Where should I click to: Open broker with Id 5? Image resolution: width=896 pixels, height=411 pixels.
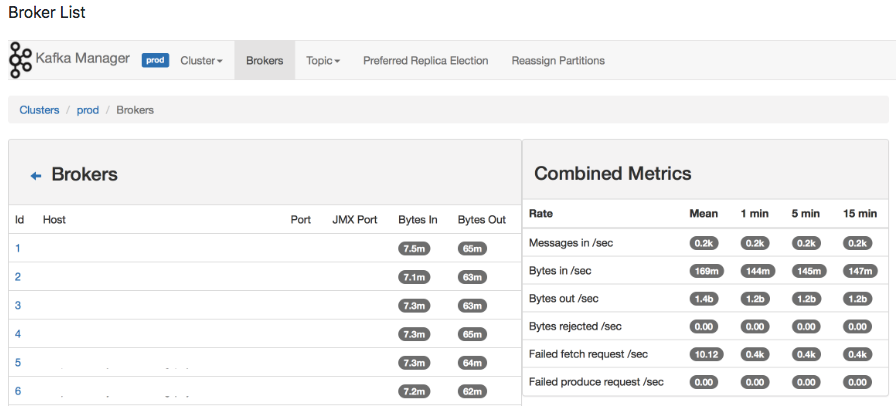click(x=18, y=362)
